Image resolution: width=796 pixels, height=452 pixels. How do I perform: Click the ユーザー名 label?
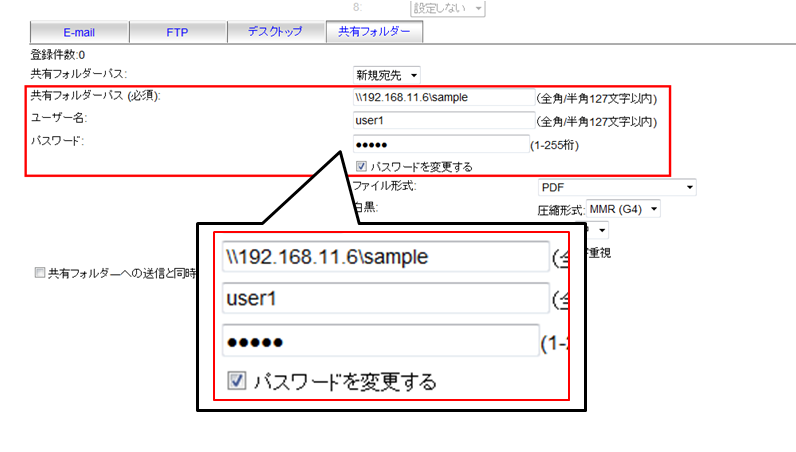click(60, 119)
